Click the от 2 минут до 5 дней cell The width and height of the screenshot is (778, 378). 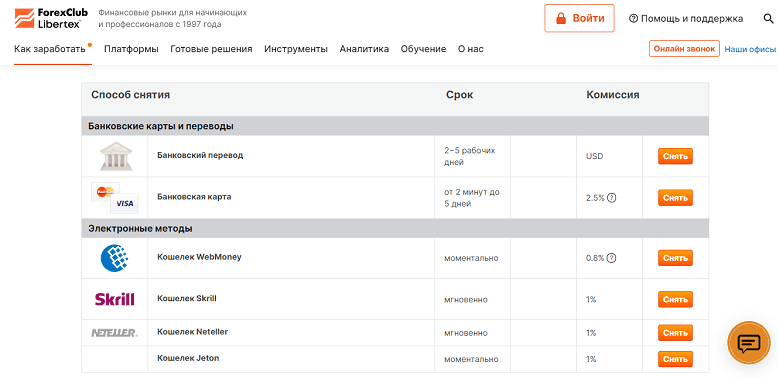tap(472, 197)
